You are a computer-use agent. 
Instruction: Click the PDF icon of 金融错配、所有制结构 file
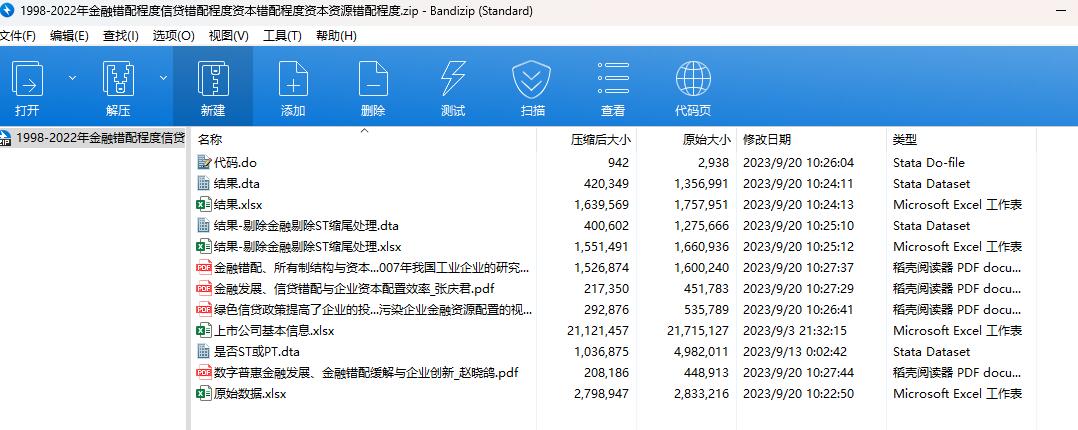click(x=204, y=268)
